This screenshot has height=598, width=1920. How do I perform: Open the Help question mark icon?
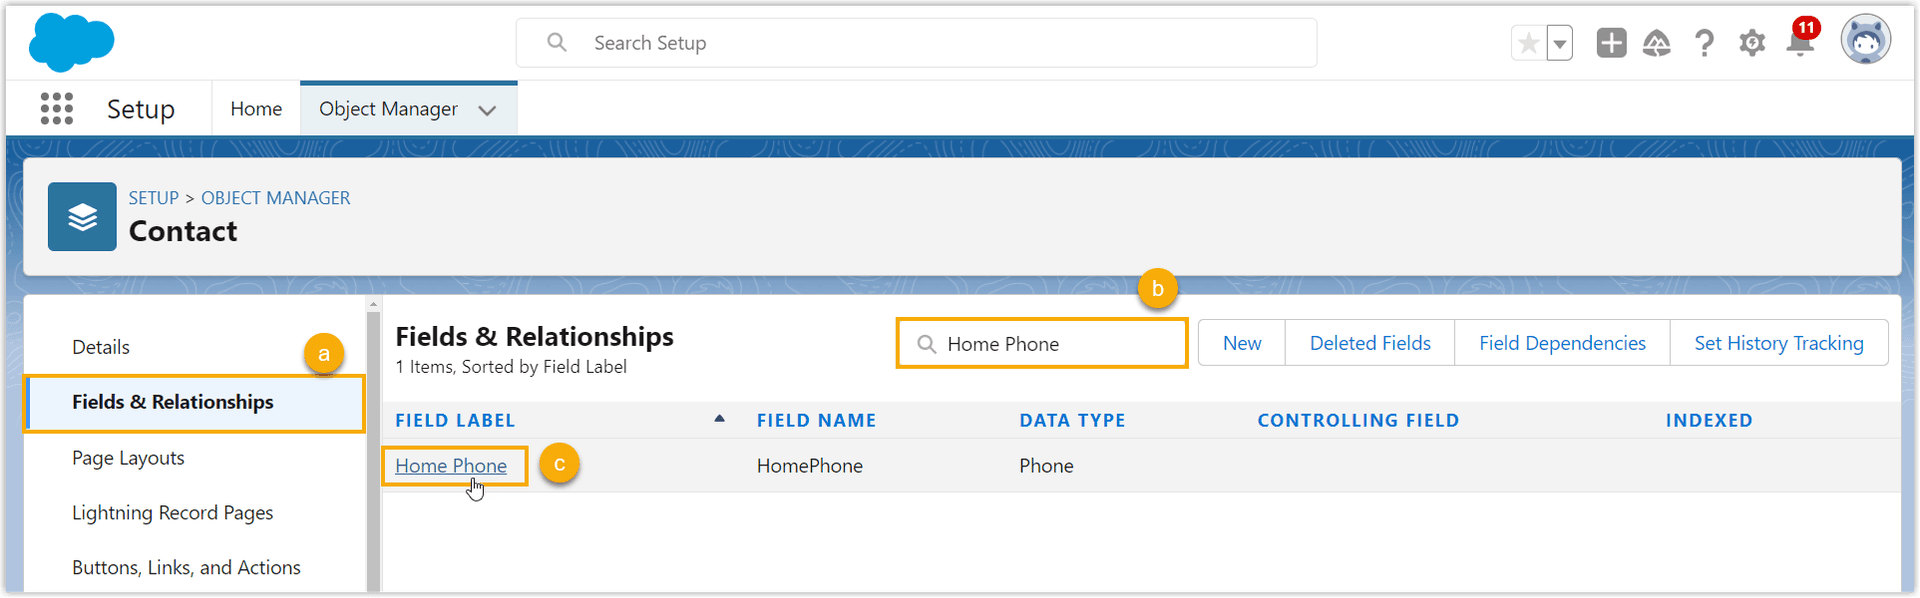click(1704, 43)
